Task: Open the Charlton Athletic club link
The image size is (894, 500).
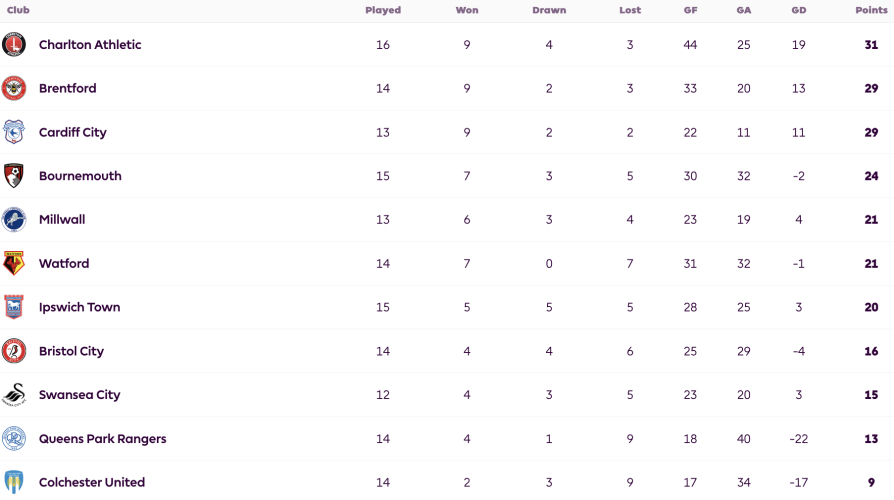Action: (90, 44)
